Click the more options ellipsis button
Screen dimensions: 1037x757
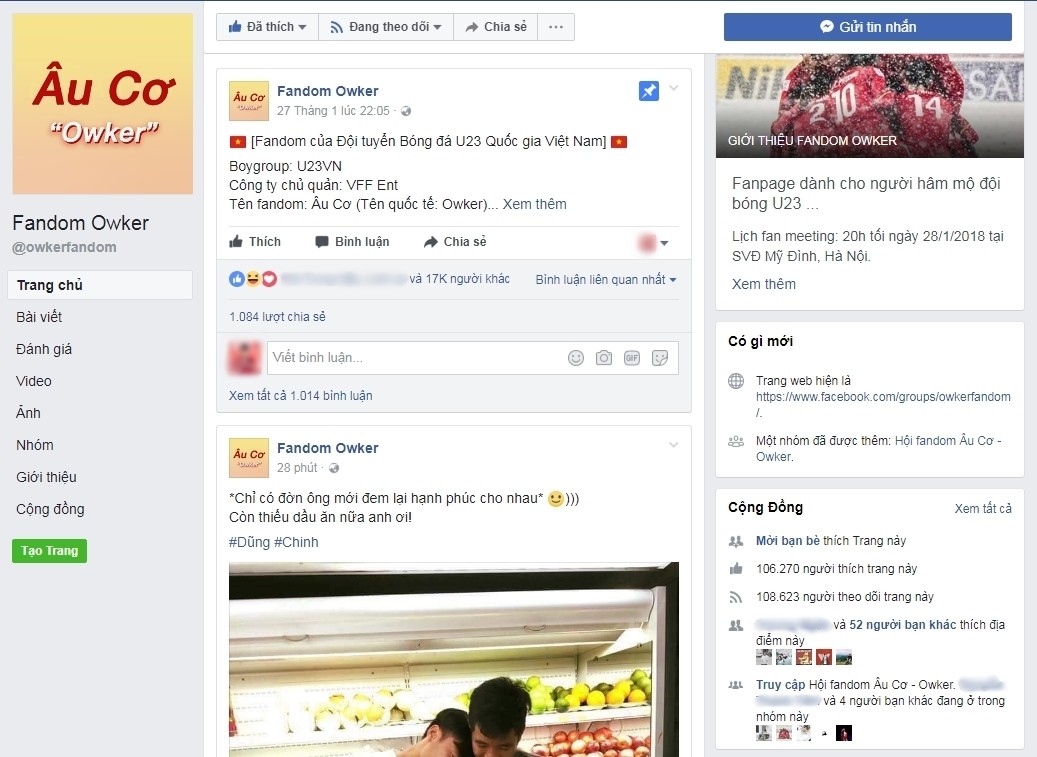[556, 27]
